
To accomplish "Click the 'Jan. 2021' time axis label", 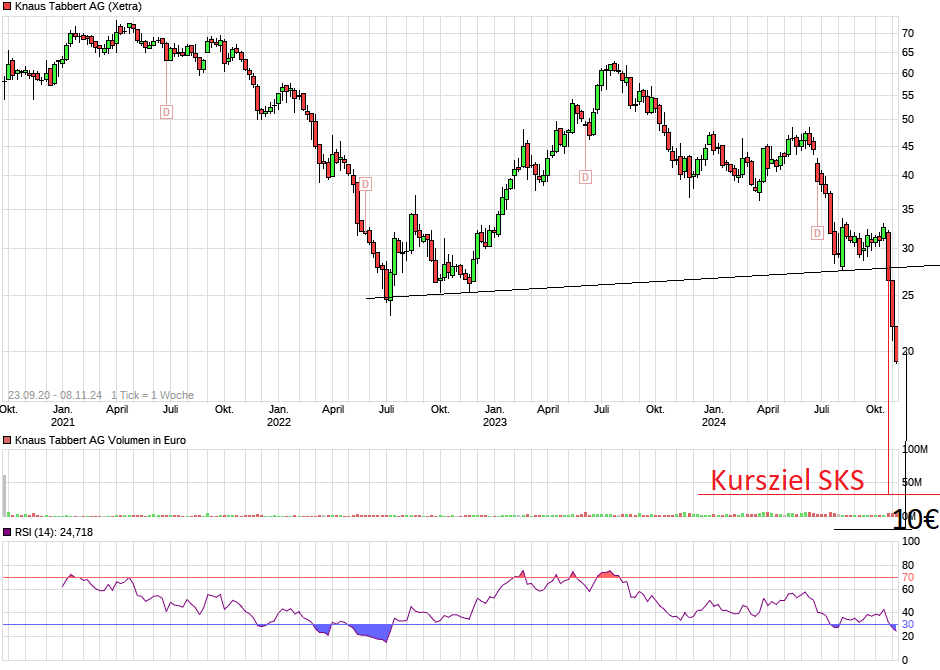I will (62, 416).
